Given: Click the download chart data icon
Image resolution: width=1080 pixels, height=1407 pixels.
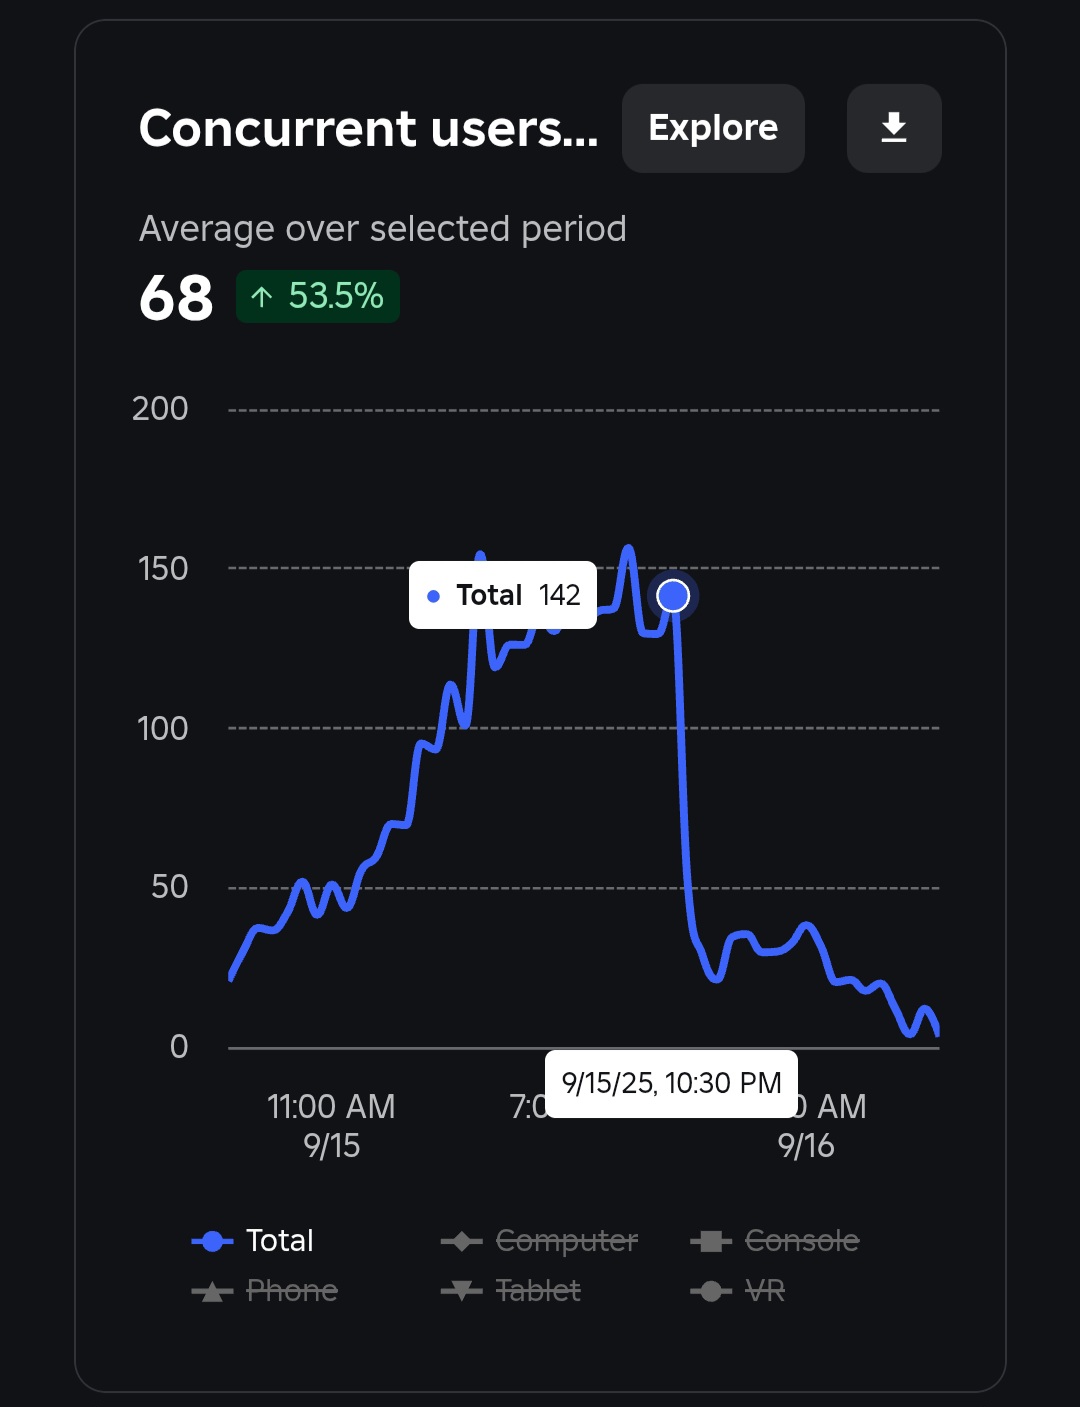Looking at the screenshot, I should pyautogui.click(x=893, y=128).
